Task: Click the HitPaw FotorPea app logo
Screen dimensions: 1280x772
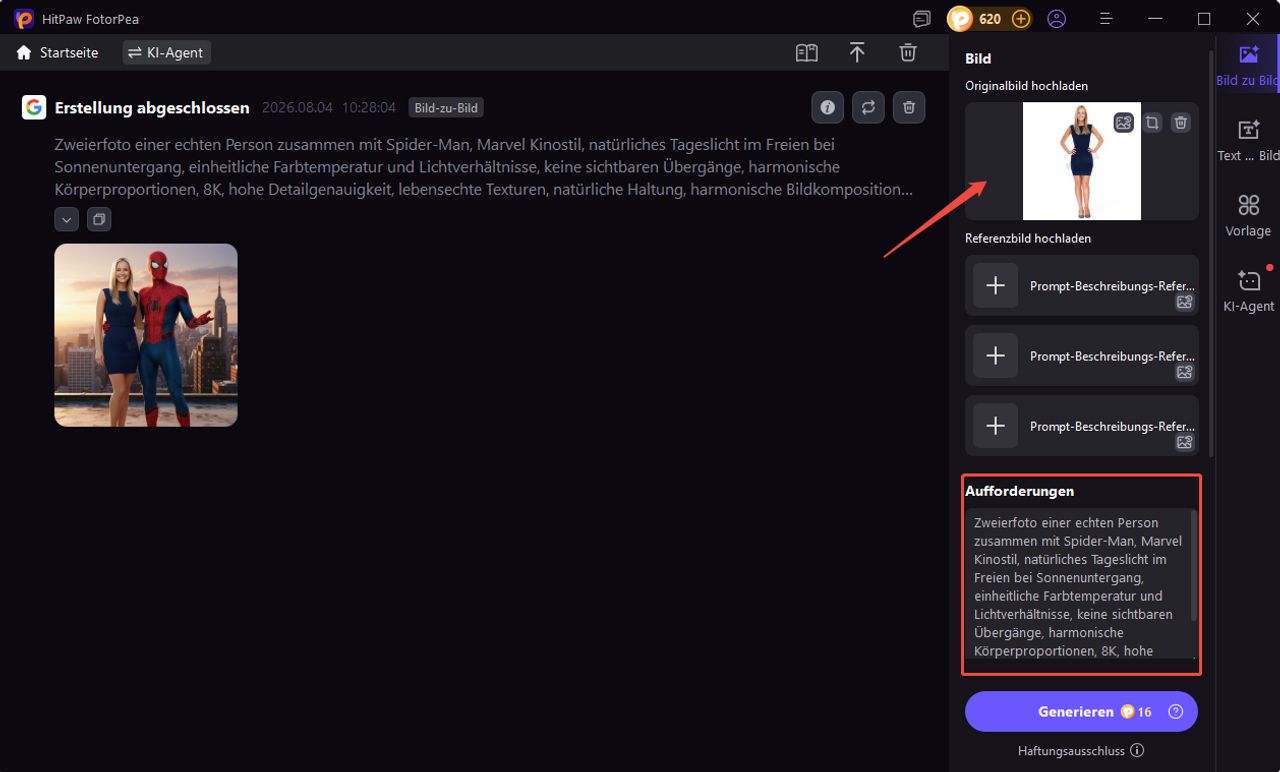Action: point(24,19)
